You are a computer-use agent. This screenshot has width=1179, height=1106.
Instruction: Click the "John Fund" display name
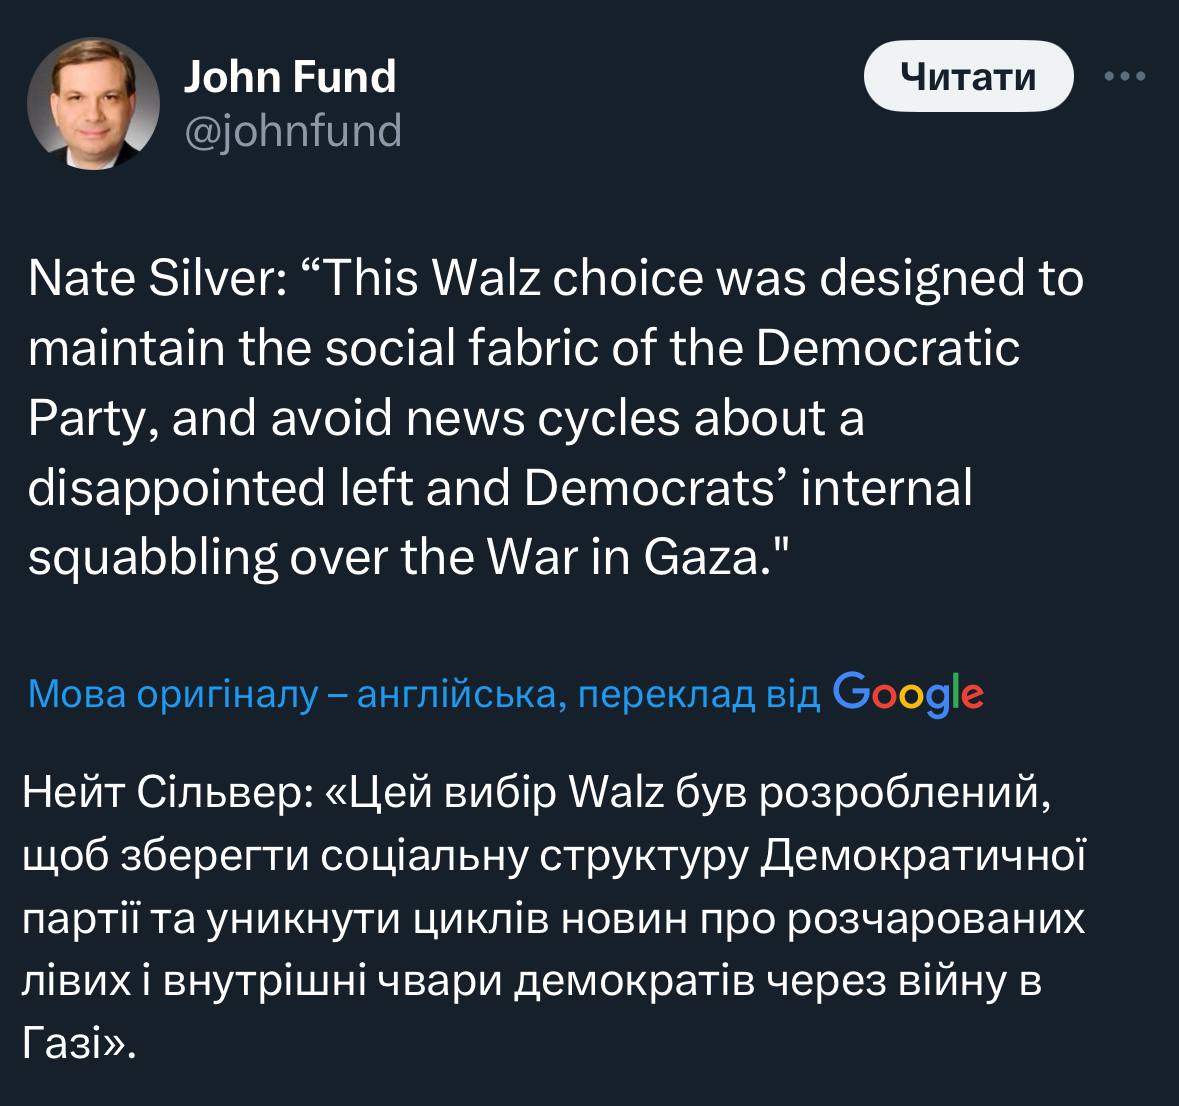(x=290, y=77)
